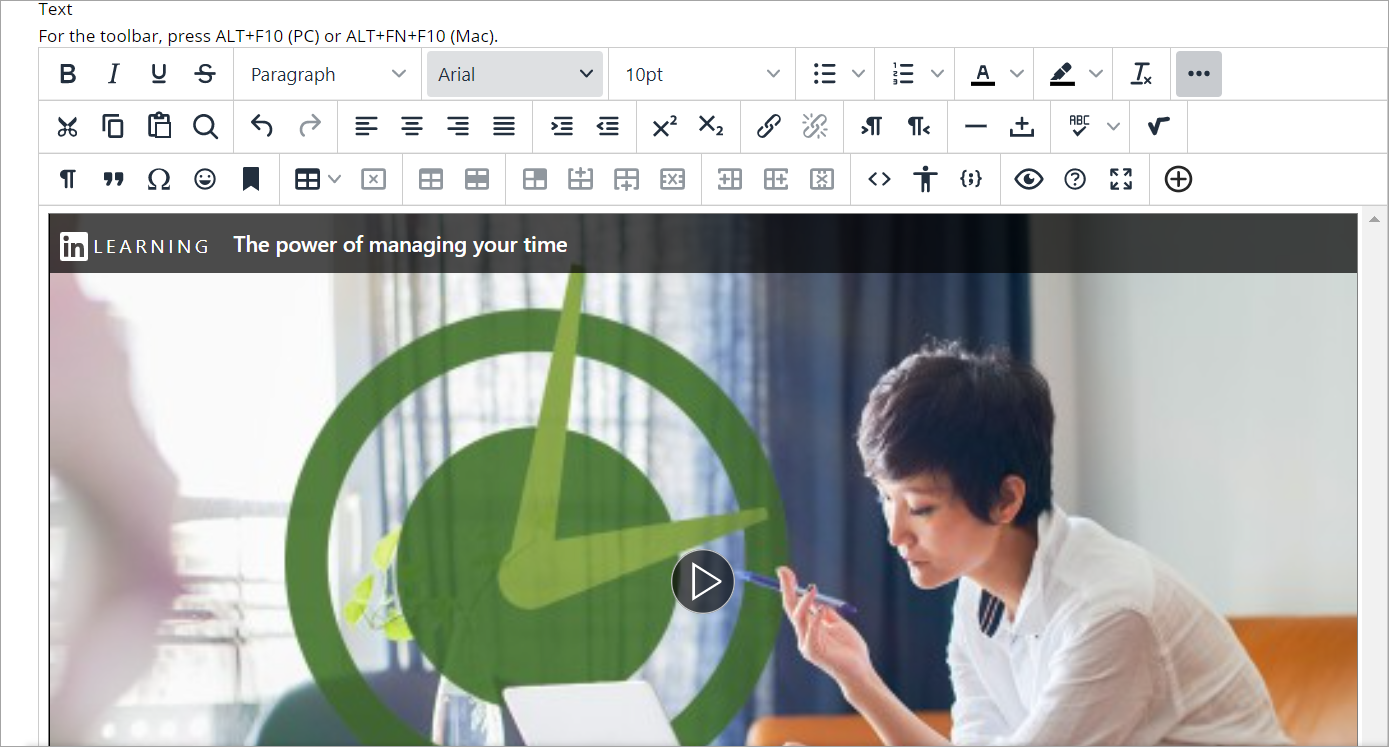Open table row properties
The image size is (1389, 747).
pos(476,179)
